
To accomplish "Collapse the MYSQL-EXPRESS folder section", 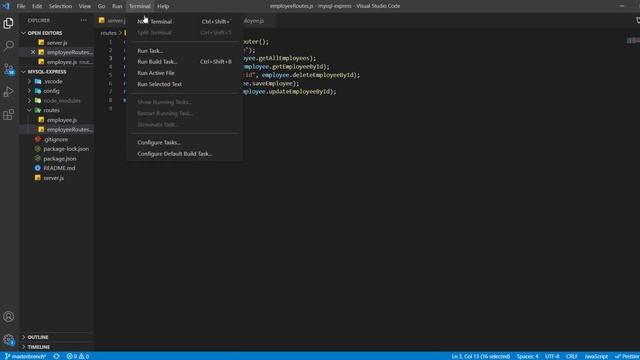I will click(47, 71).
